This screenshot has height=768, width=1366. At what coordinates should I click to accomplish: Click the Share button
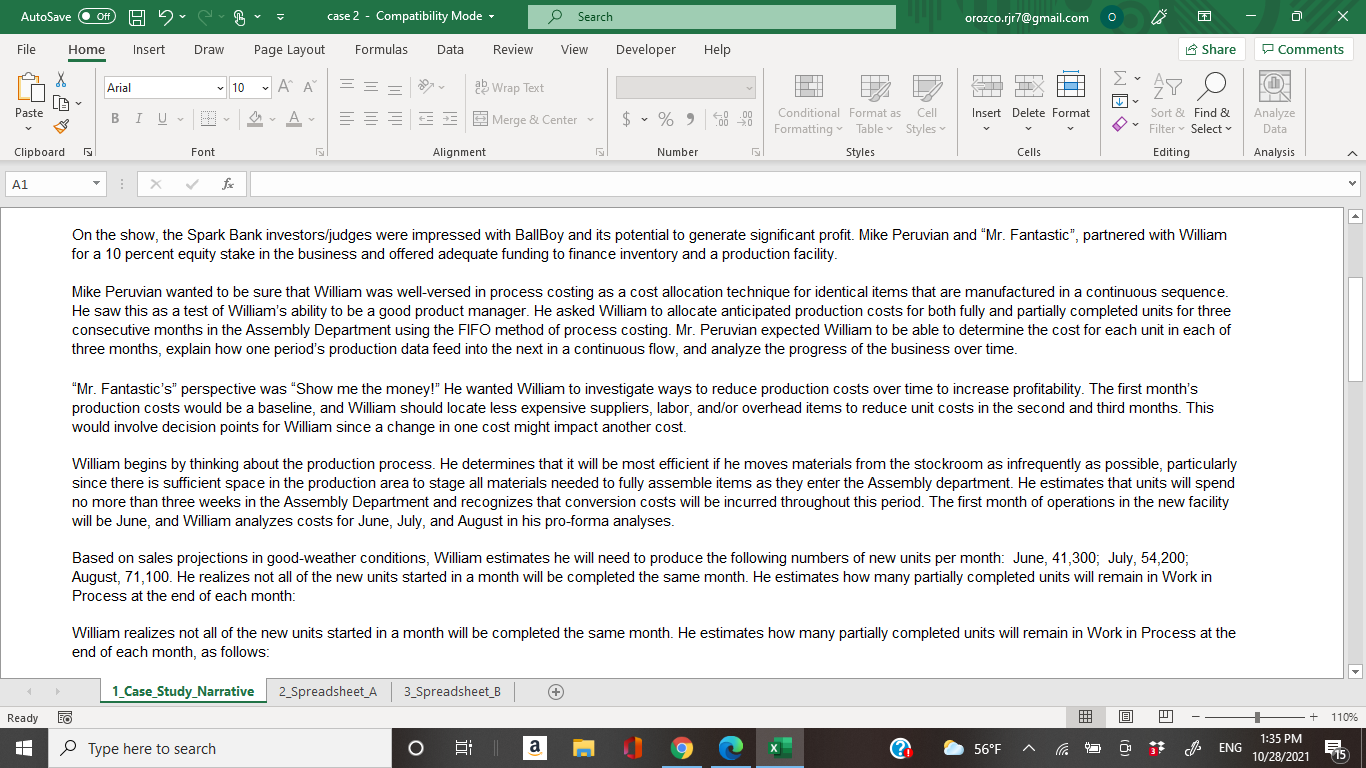click(1211, 49)
